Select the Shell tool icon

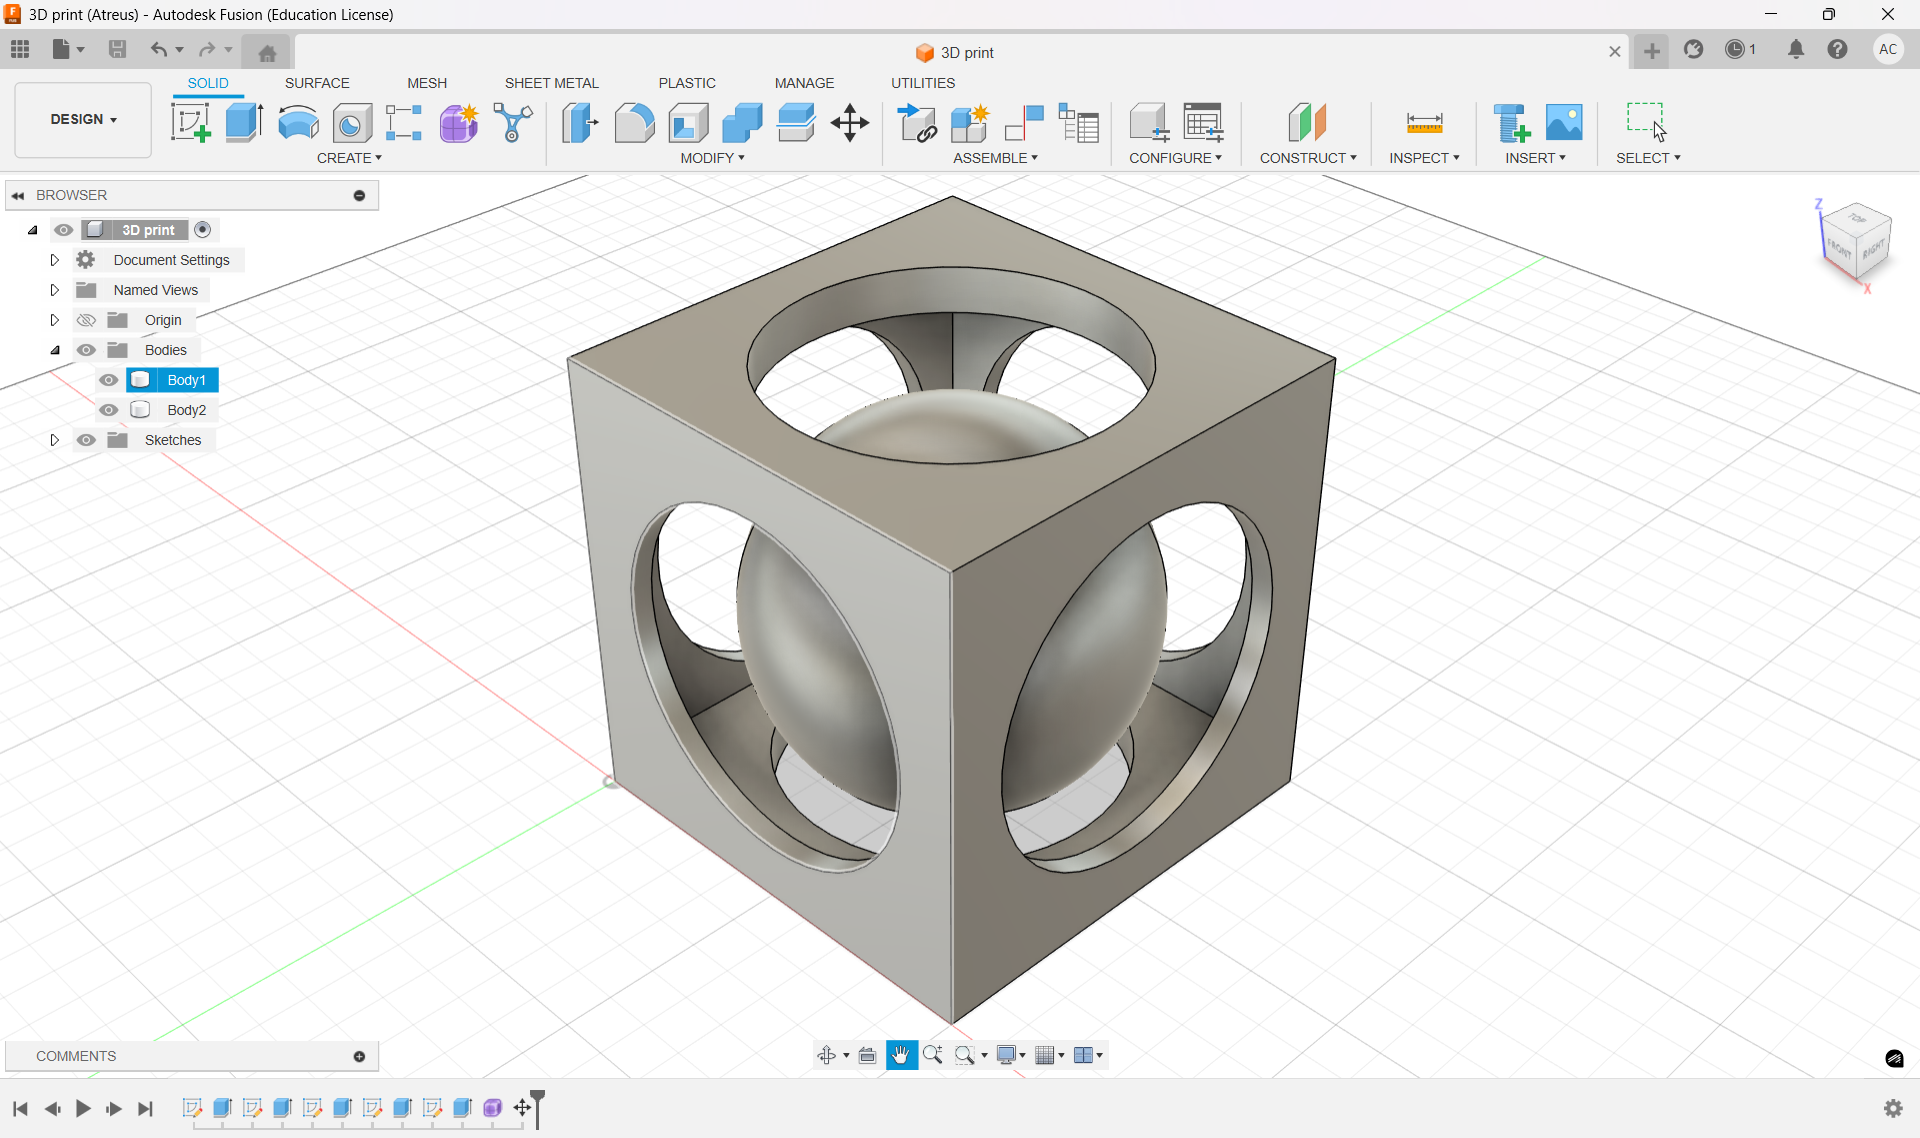pyautogui.click(x=689, y=123)
